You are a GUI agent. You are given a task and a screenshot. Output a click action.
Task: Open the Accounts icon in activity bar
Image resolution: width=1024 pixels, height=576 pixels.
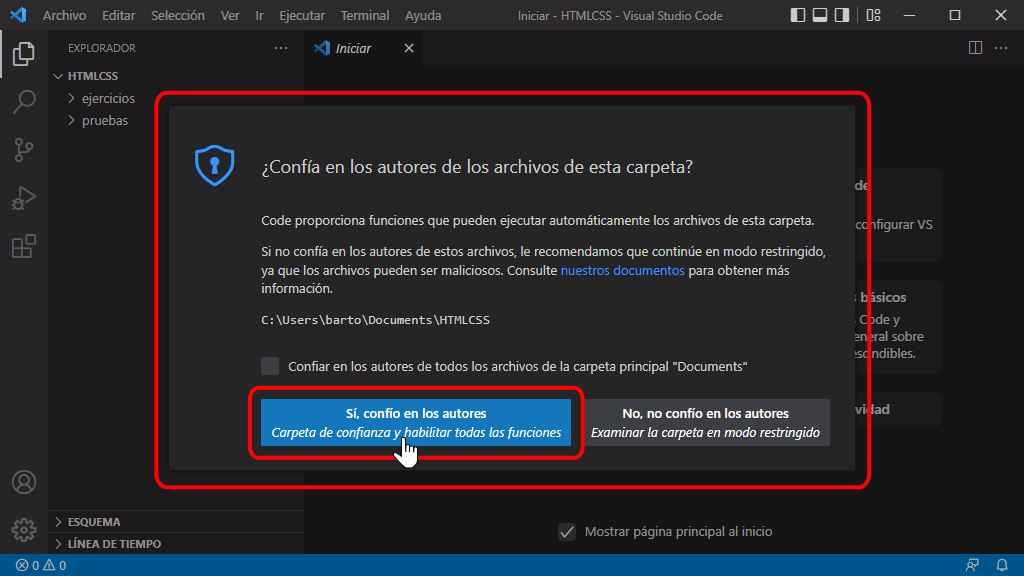(24, 482)
